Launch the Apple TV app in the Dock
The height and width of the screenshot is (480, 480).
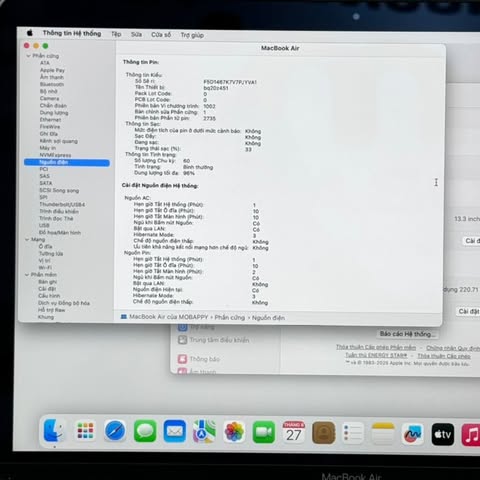443,434
